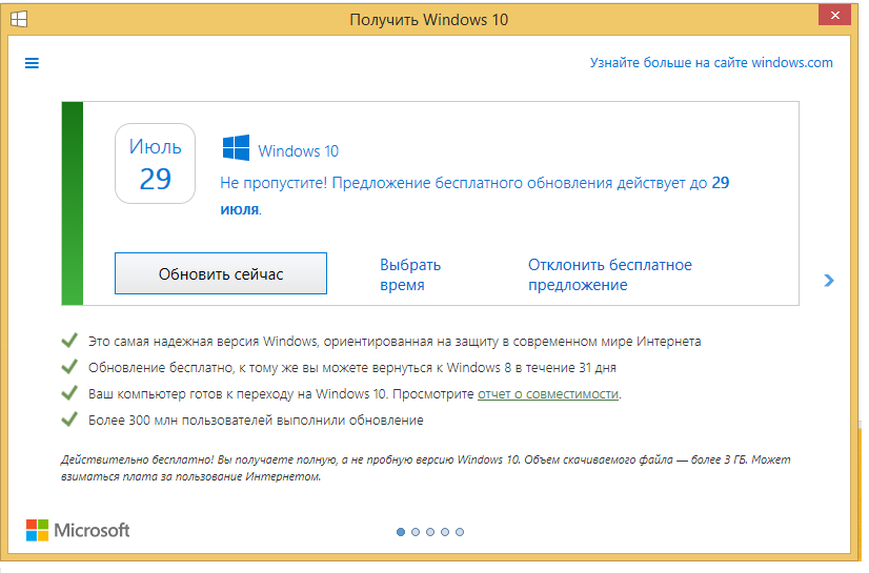The height and width of the screenshot is (573, 869).
Task: Select the fifth page indicator dot
Action: coord(459,532)
